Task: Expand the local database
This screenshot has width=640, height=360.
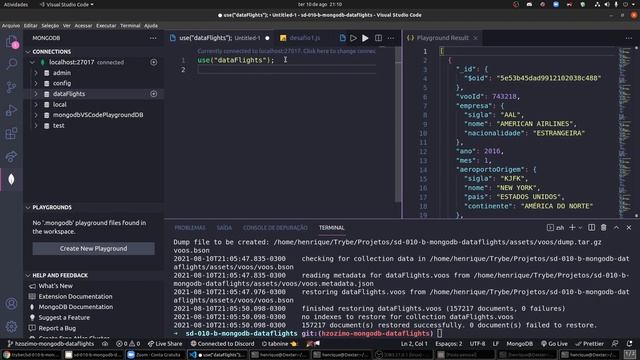Action: 36,104
